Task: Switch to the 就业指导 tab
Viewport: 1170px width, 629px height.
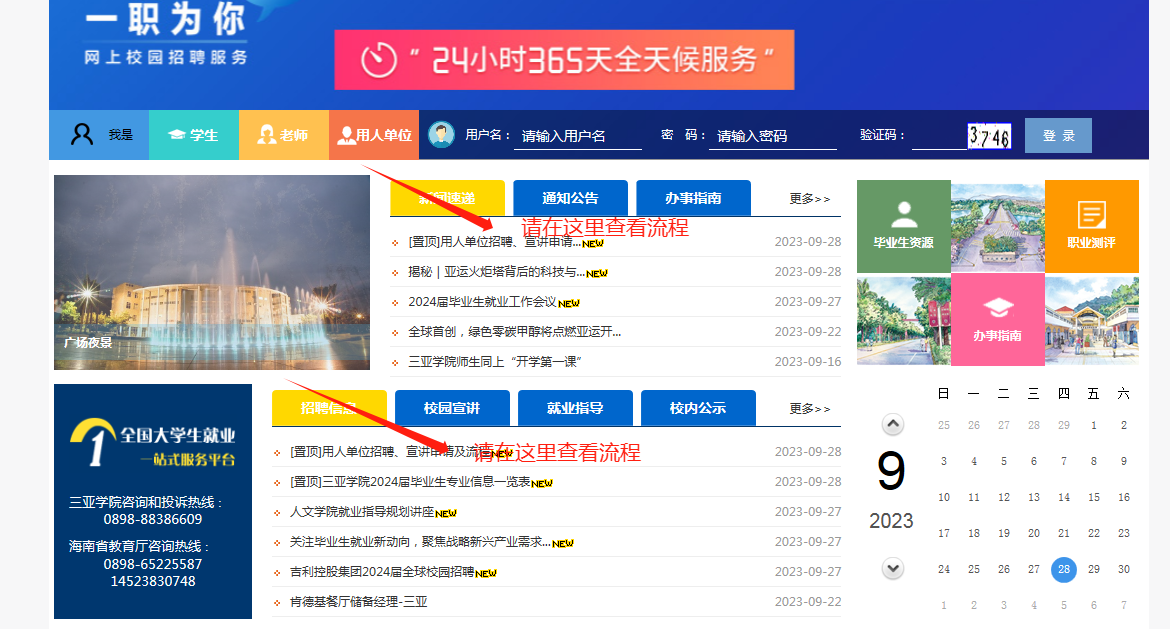Action: coord(575,408)
